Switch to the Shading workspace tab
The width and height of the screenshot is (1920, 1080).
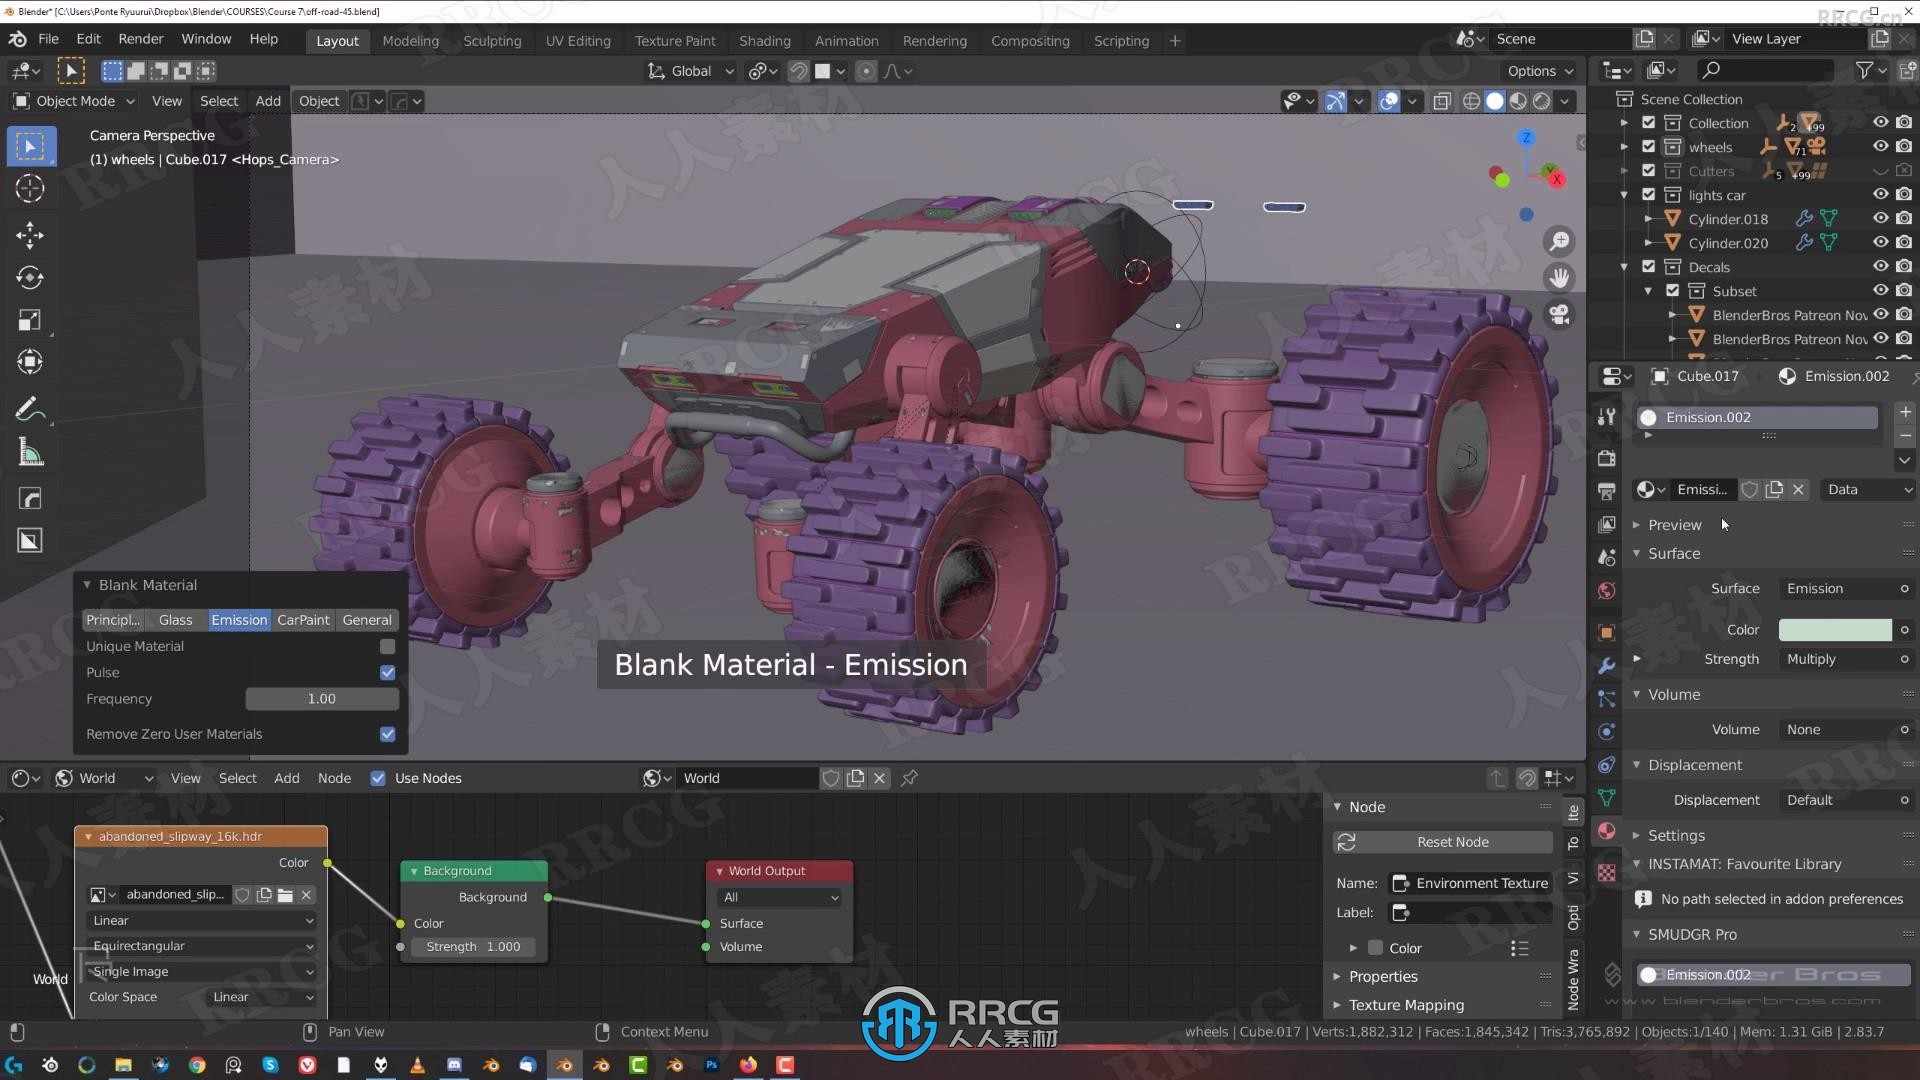(765, 41)
